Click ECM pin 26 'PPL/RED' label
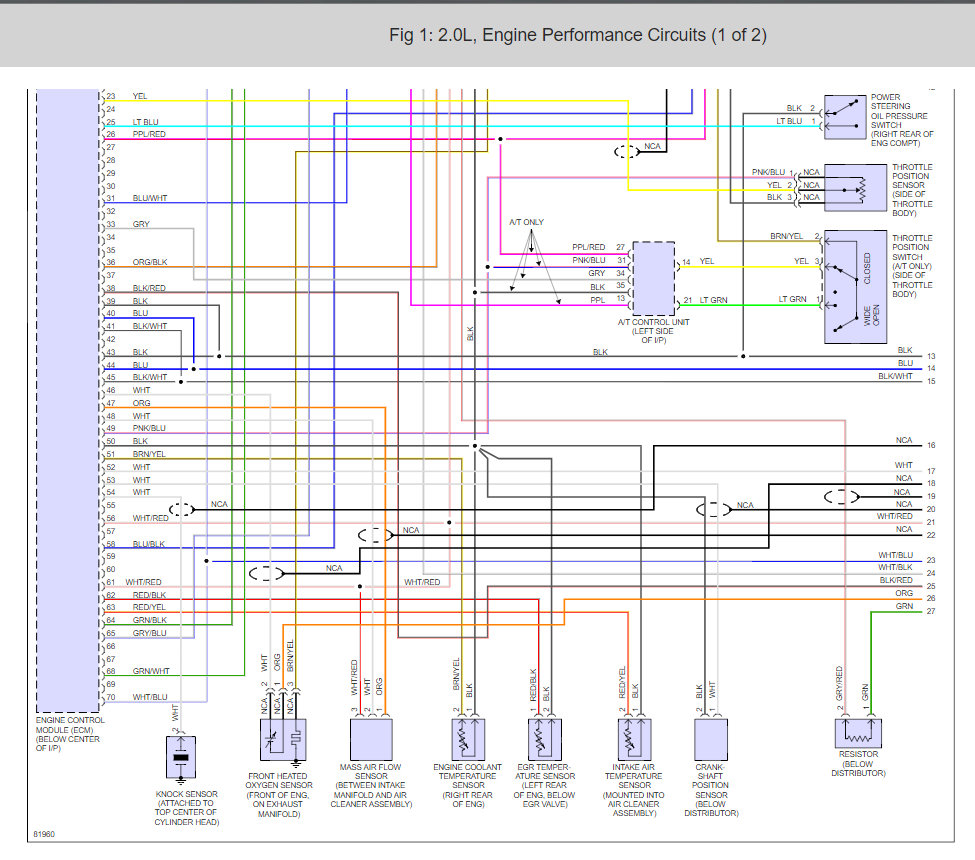This screenshot has width=975, height=860. point(149,134)
